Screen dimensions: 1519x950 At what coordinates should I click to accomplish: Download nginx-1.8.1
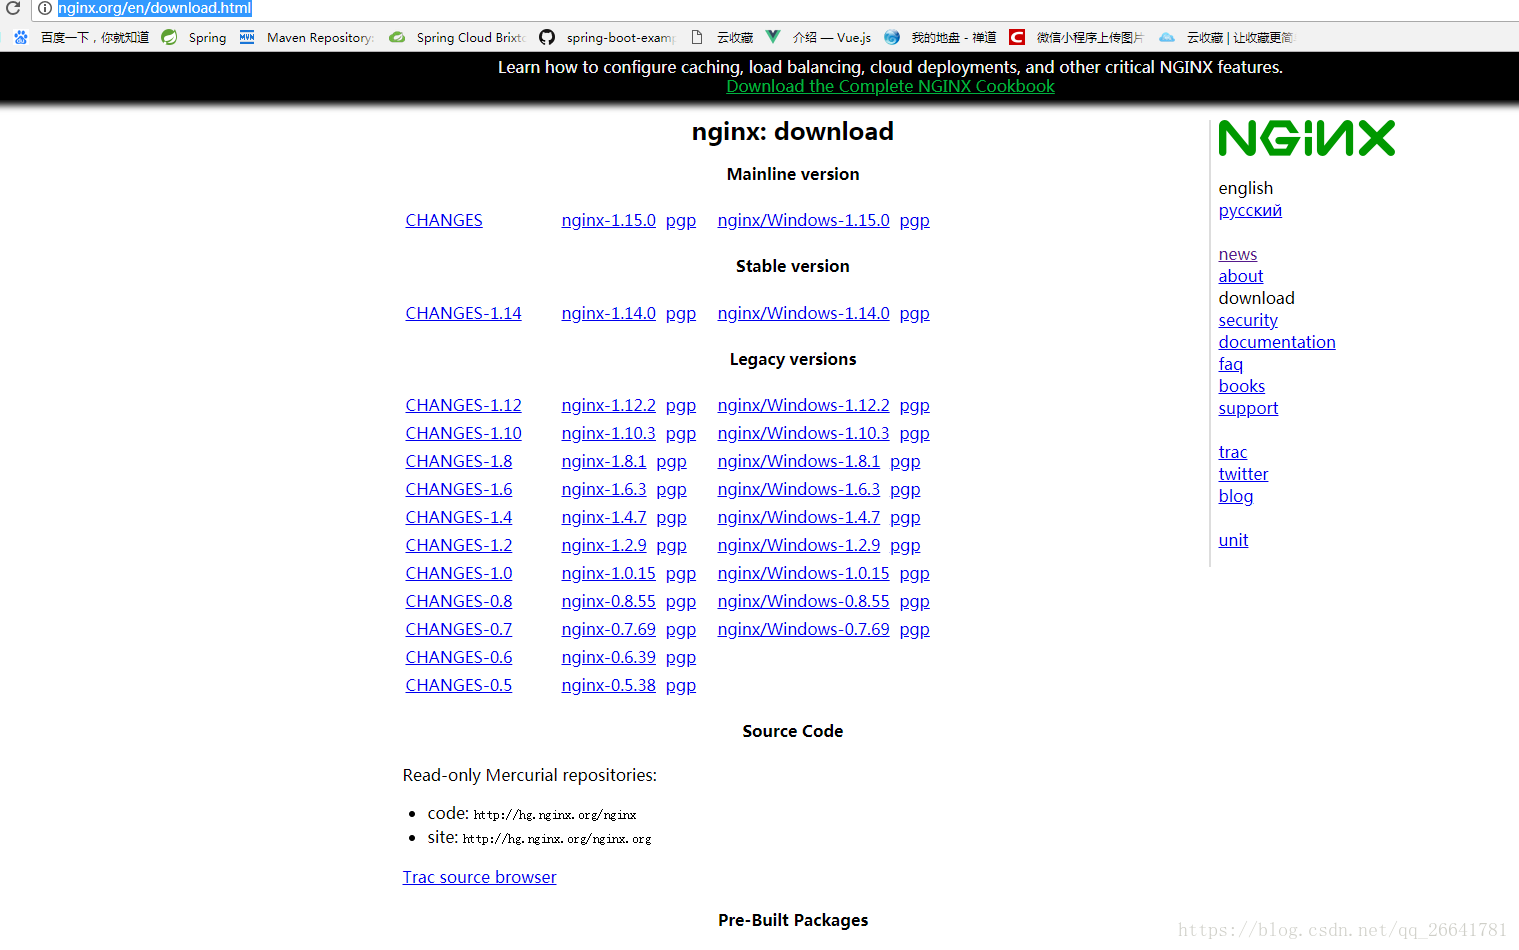[604, 461]
